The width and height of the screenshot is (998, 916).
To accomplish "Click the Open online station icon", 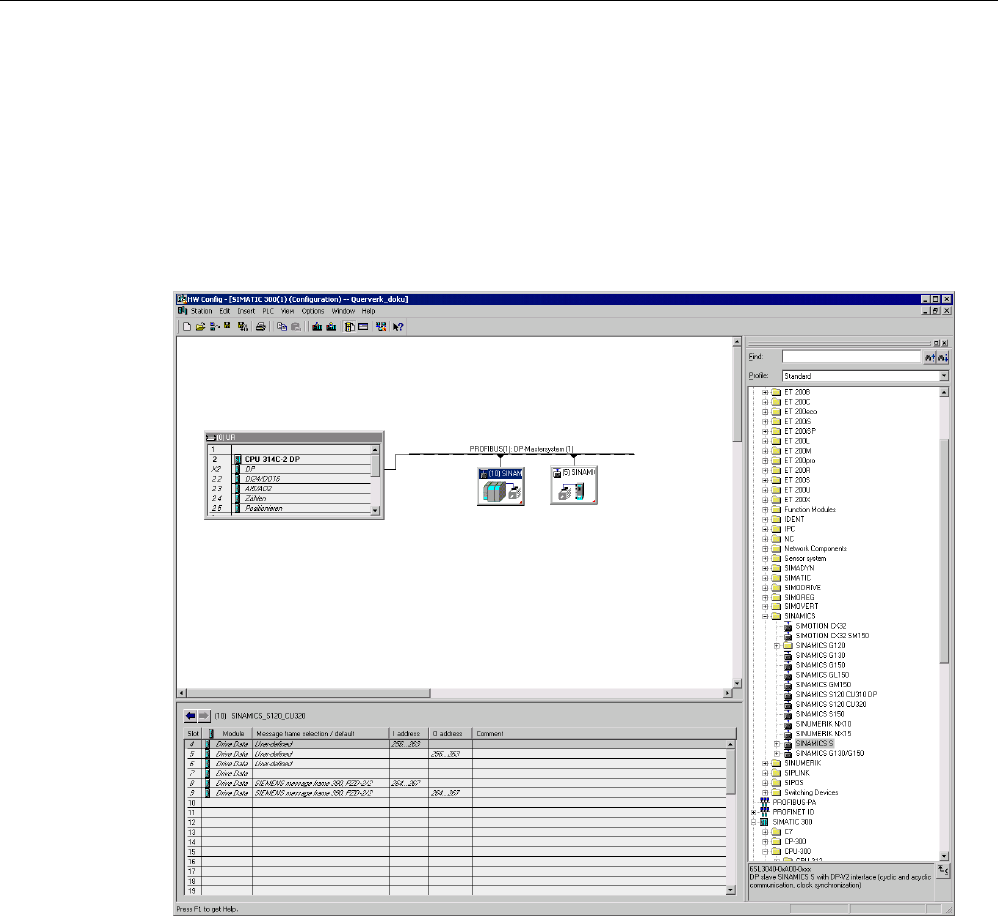I will [x=214, y=327].
